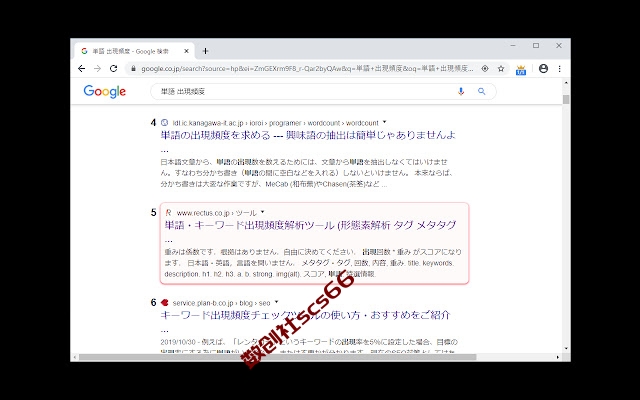Click the vertical scrollbar thumb
The width and height of the screenshot is (640, 400).
566,99
